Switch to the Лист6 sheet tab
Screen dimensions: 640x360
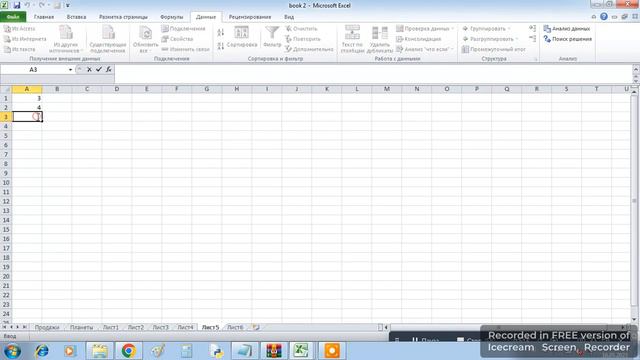click(235, 327)
